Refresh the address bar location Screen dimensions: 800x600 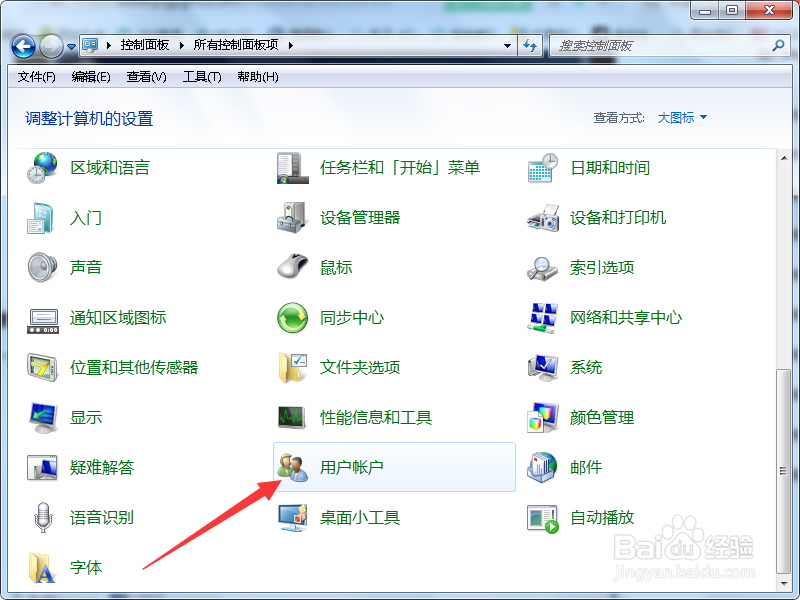pyautogui.click(x=530, y=45)
